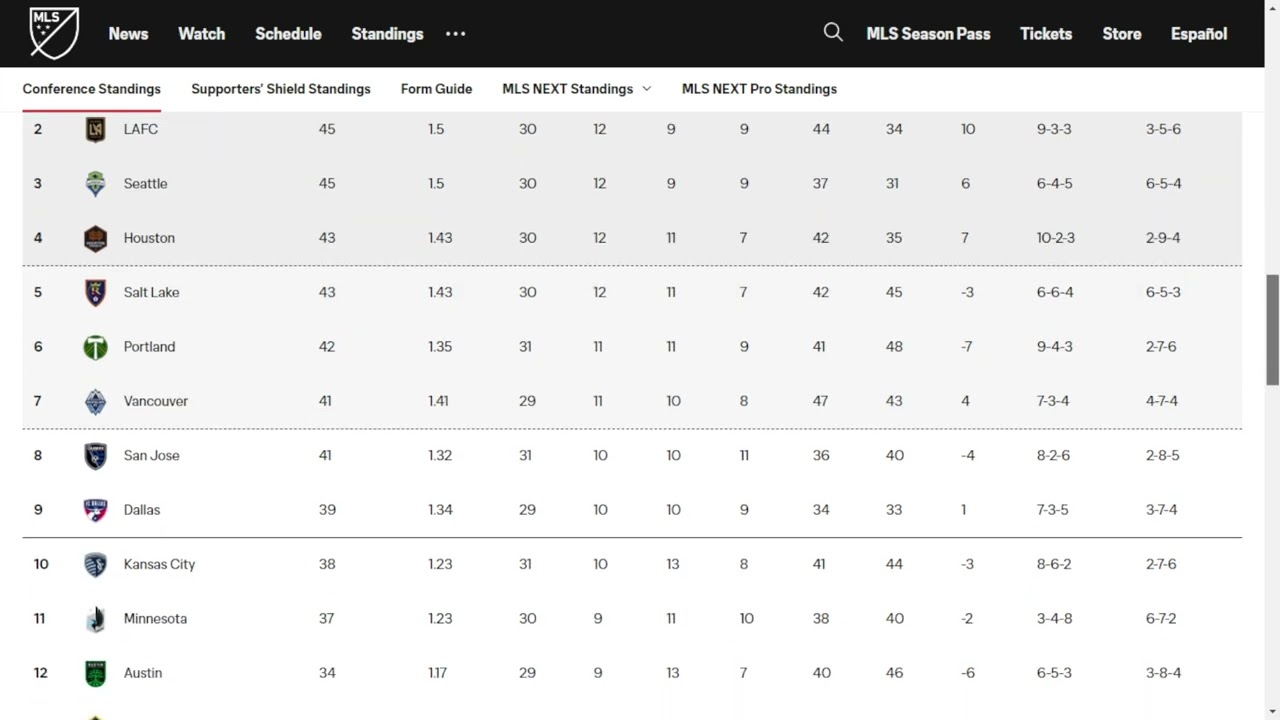Select Austin's points per game 1.17
This screenshot has width=1280, height=720.
pos(437,673)
